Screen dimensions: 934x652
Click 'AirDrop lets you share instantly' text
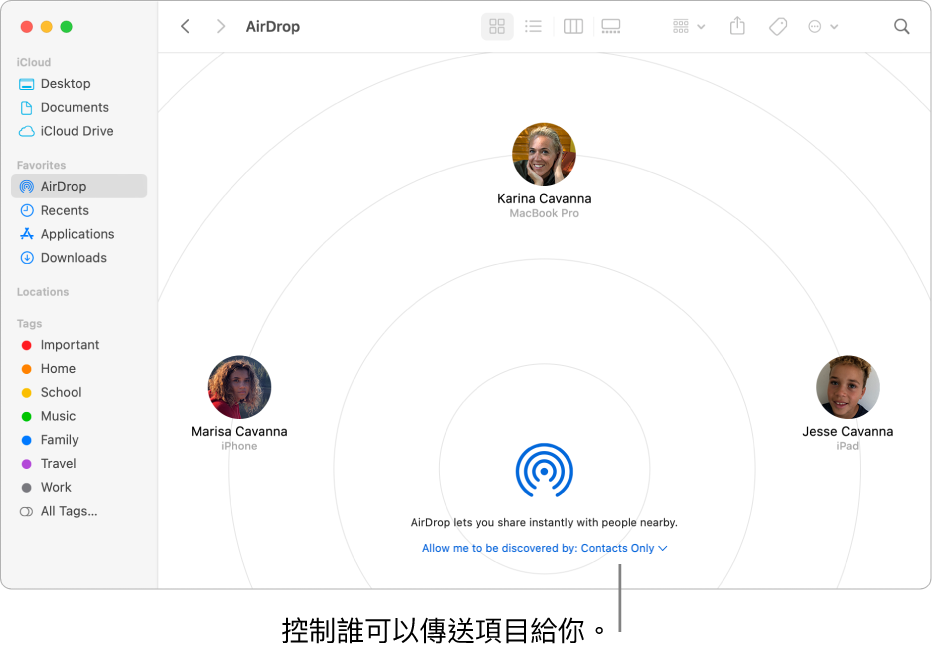(x=544, y=522)
